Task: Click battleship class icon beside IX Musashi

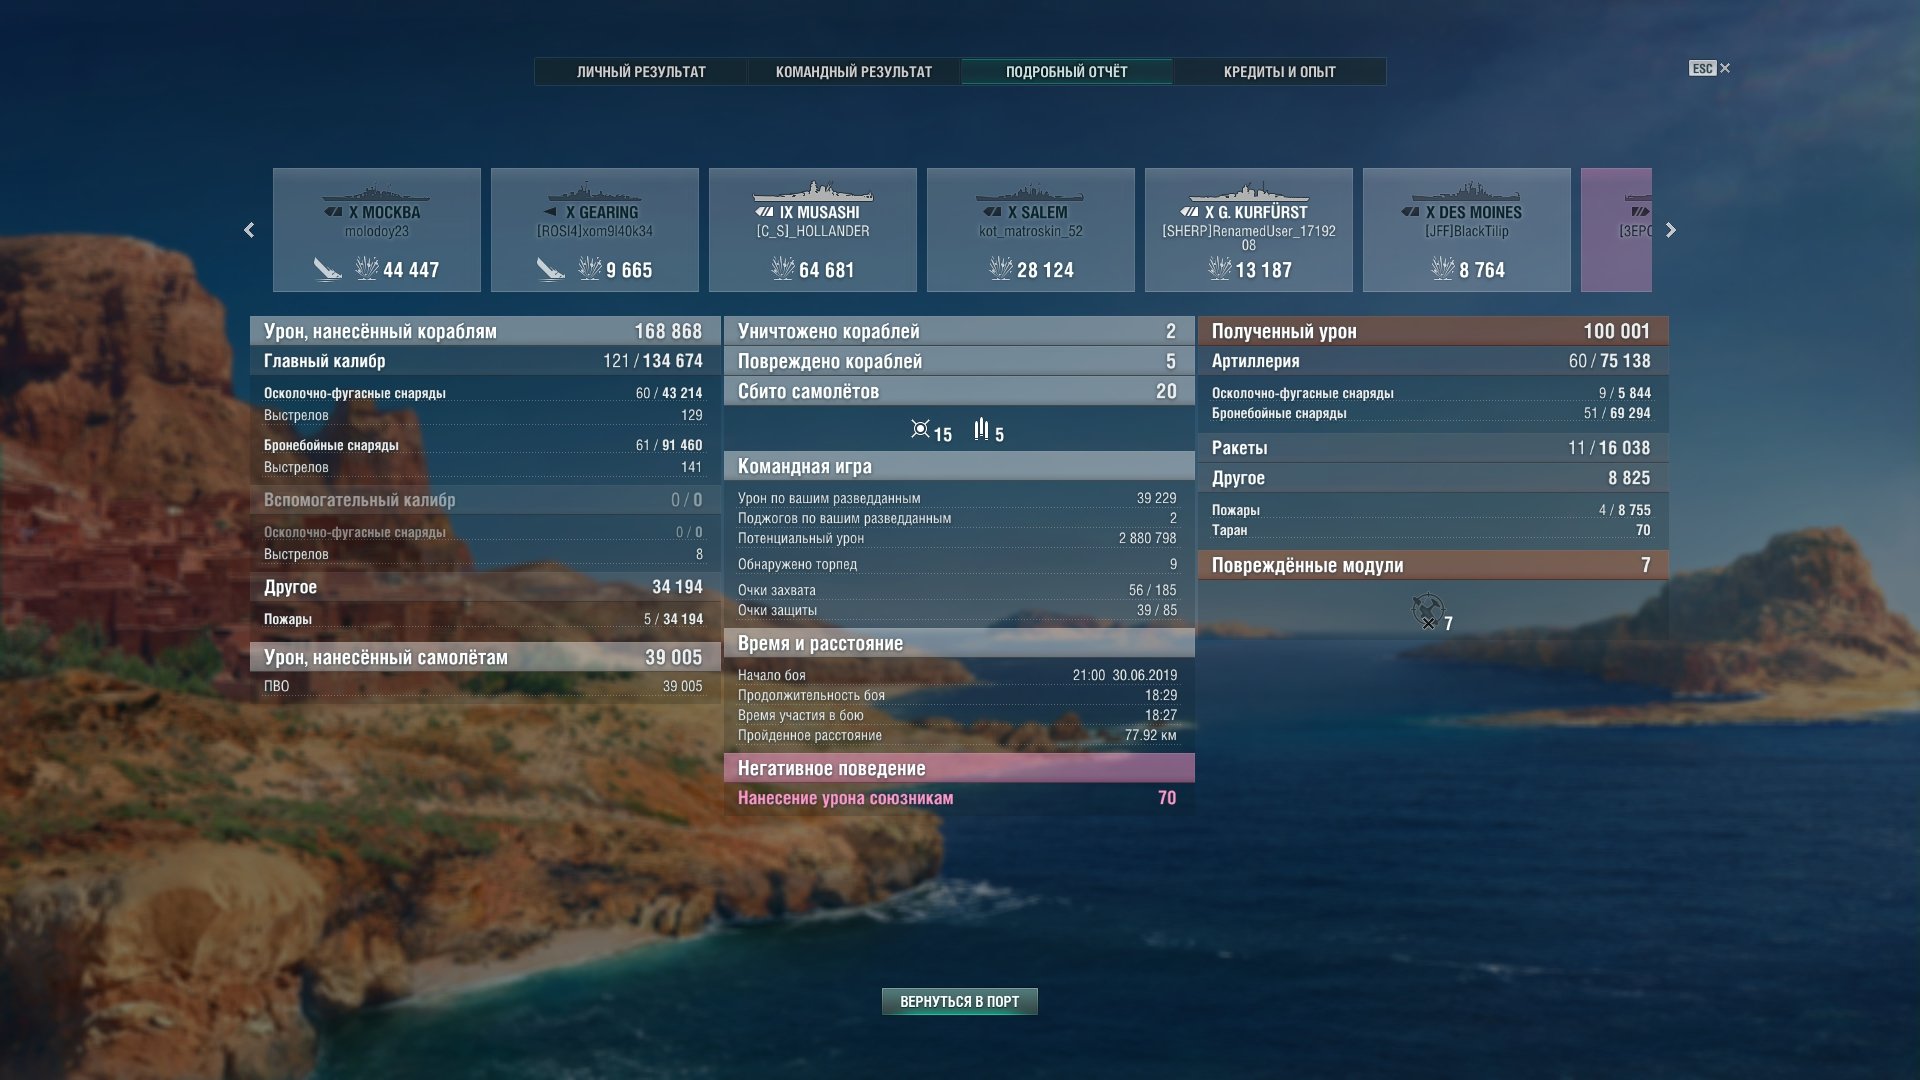Action: tap(765, 212)
